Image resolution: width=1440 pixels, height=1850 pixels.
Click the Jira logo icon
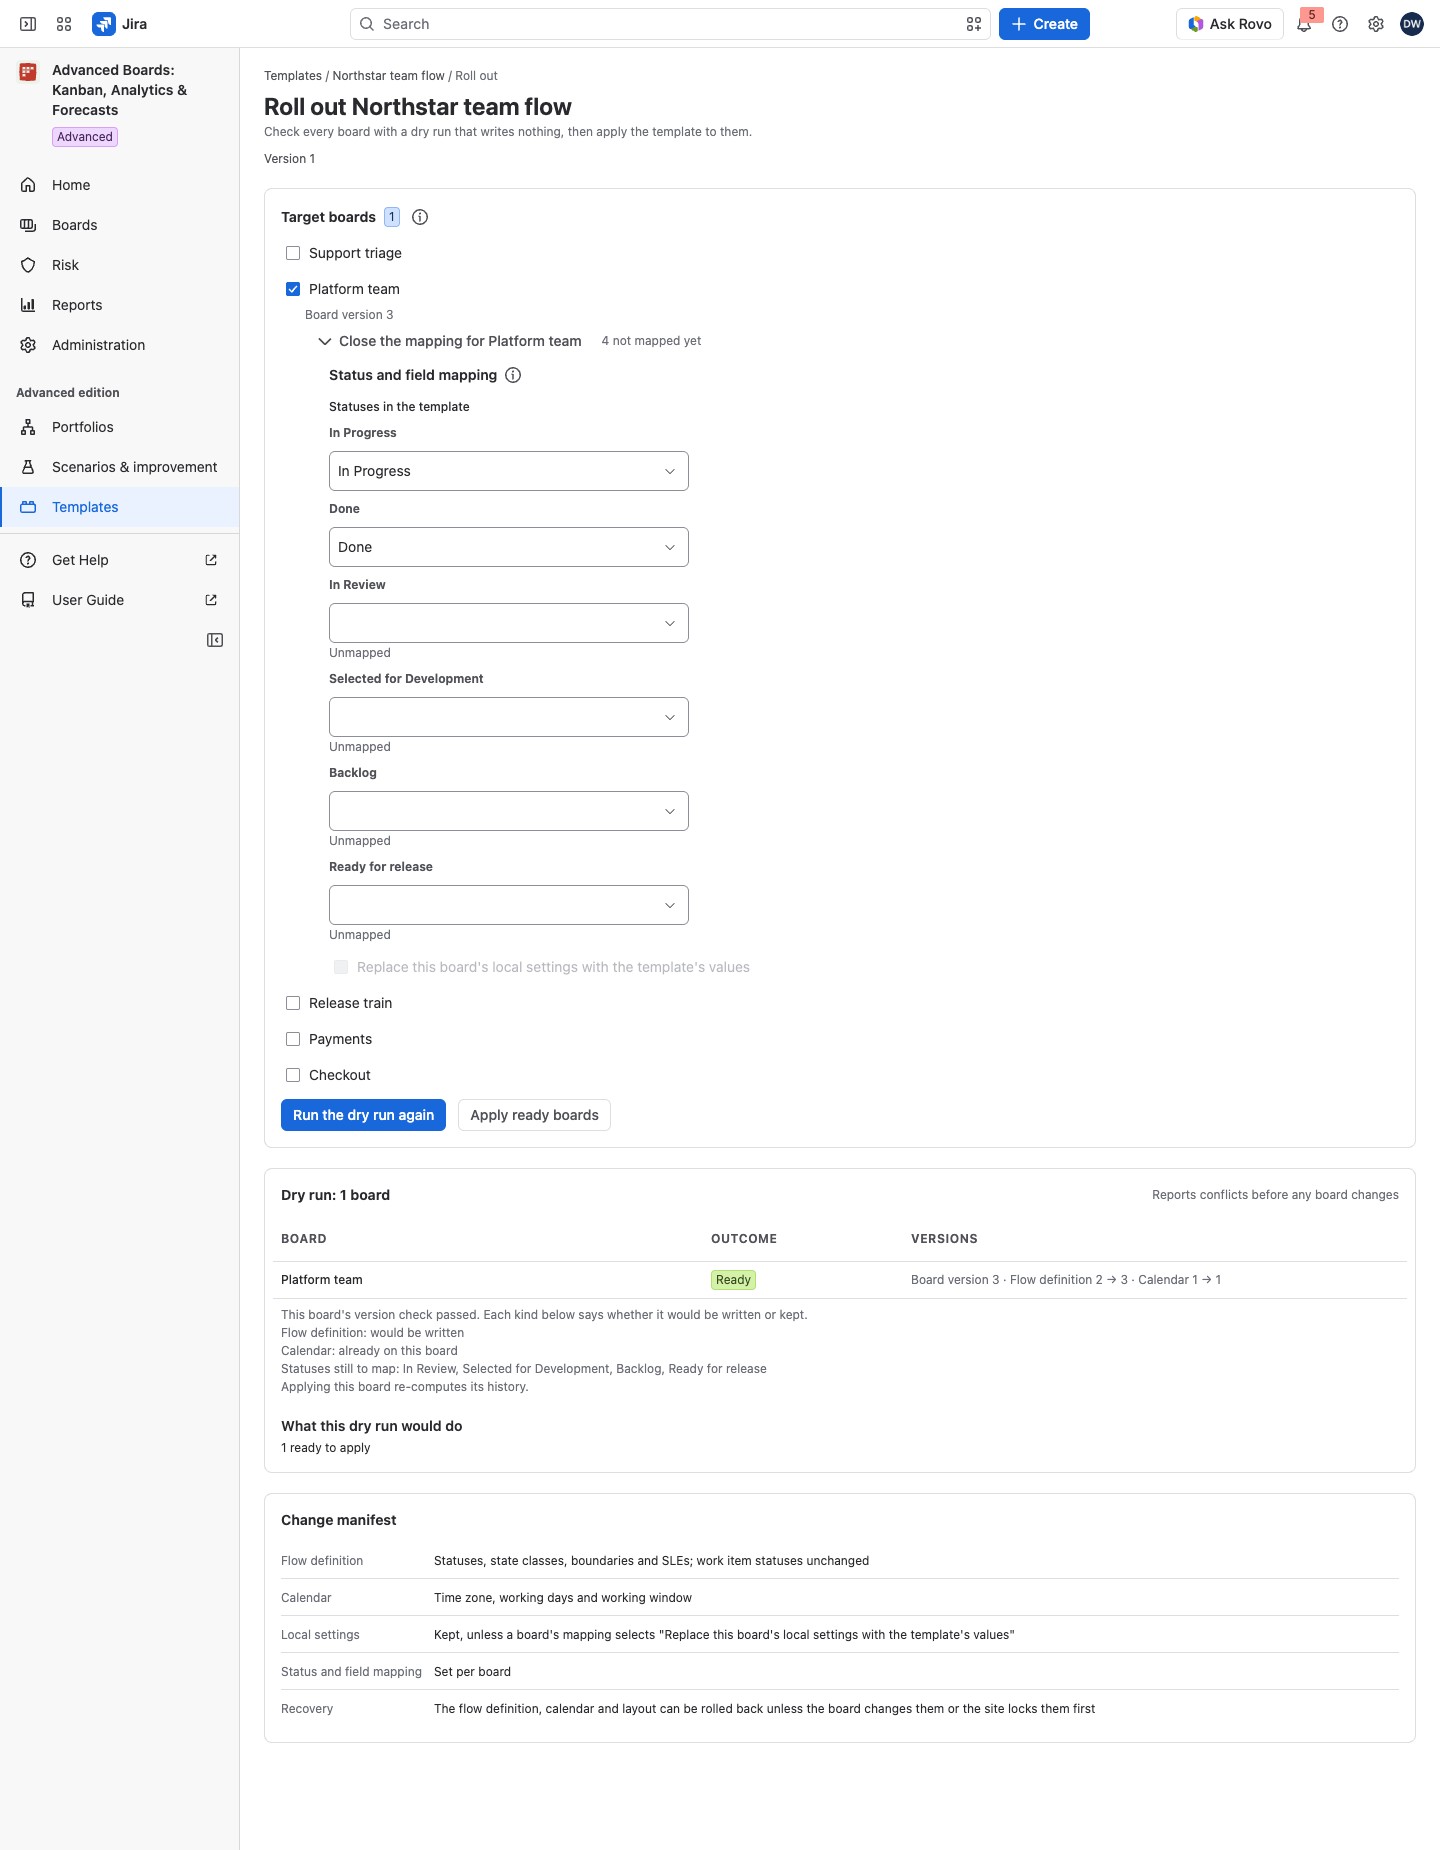point(103,24)
